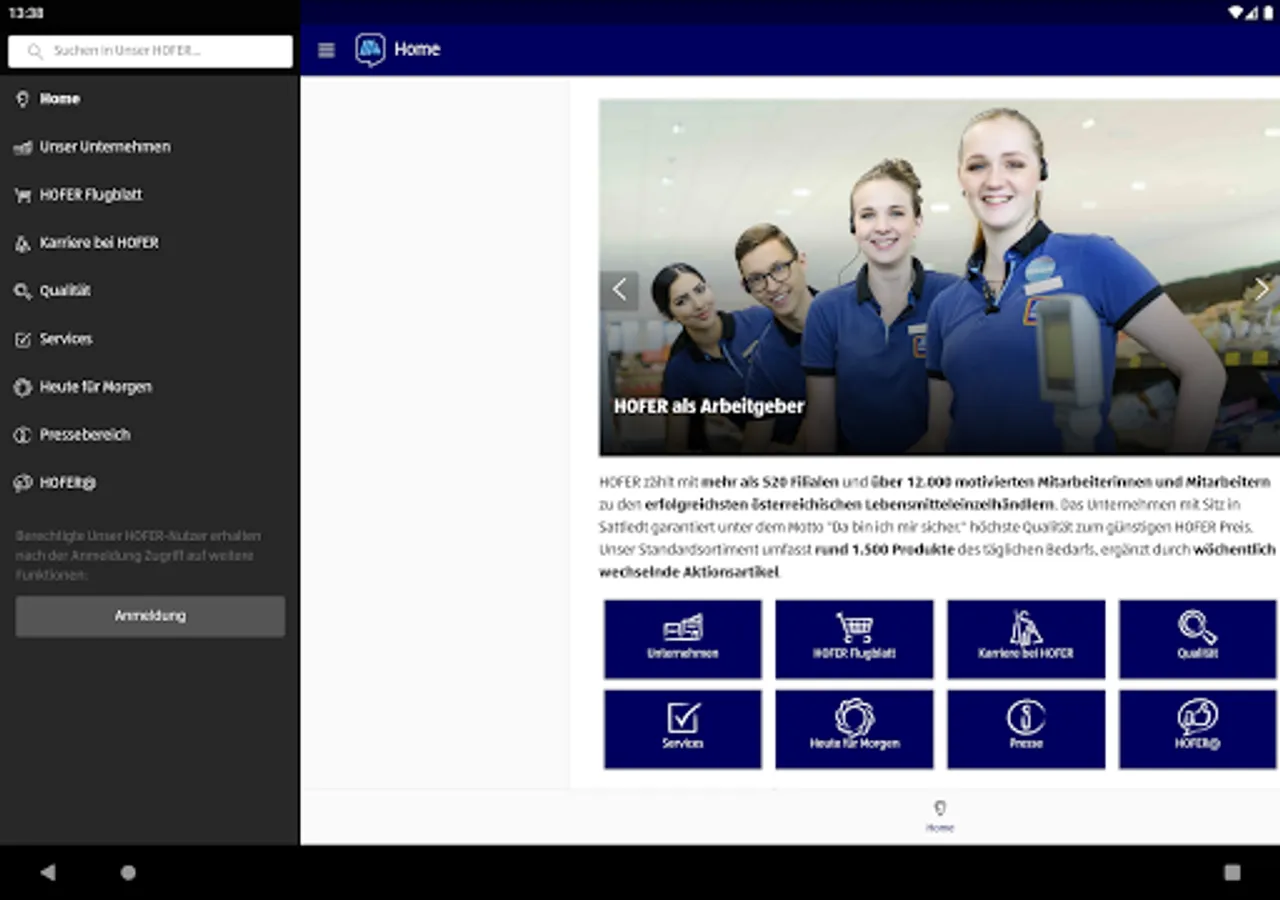Click the Karriere bei HOFER sidebar icon
Viewport: 1280px width, 900px height.
click(22, 243)
